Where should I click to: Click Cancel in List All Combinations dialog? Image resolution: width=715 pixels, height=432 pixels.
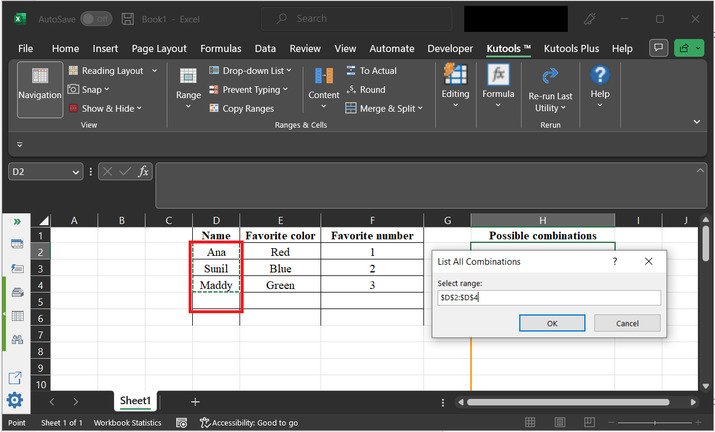coord(626,323)
